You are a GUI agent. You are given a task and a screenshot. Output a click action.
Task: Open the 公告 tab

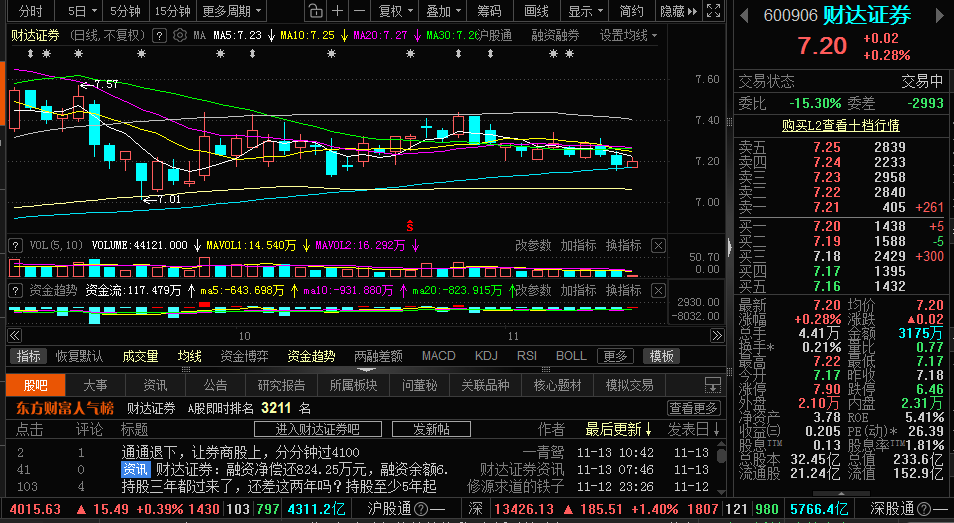[x=215, y=385]
